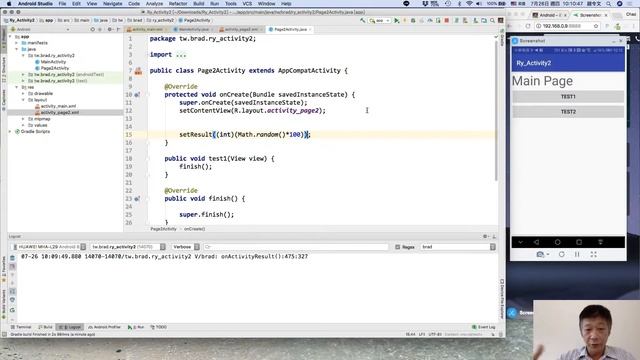Open the VCS menu
Image resolution: width=640 pixels, height=360 pixels.
click(247, 4)
